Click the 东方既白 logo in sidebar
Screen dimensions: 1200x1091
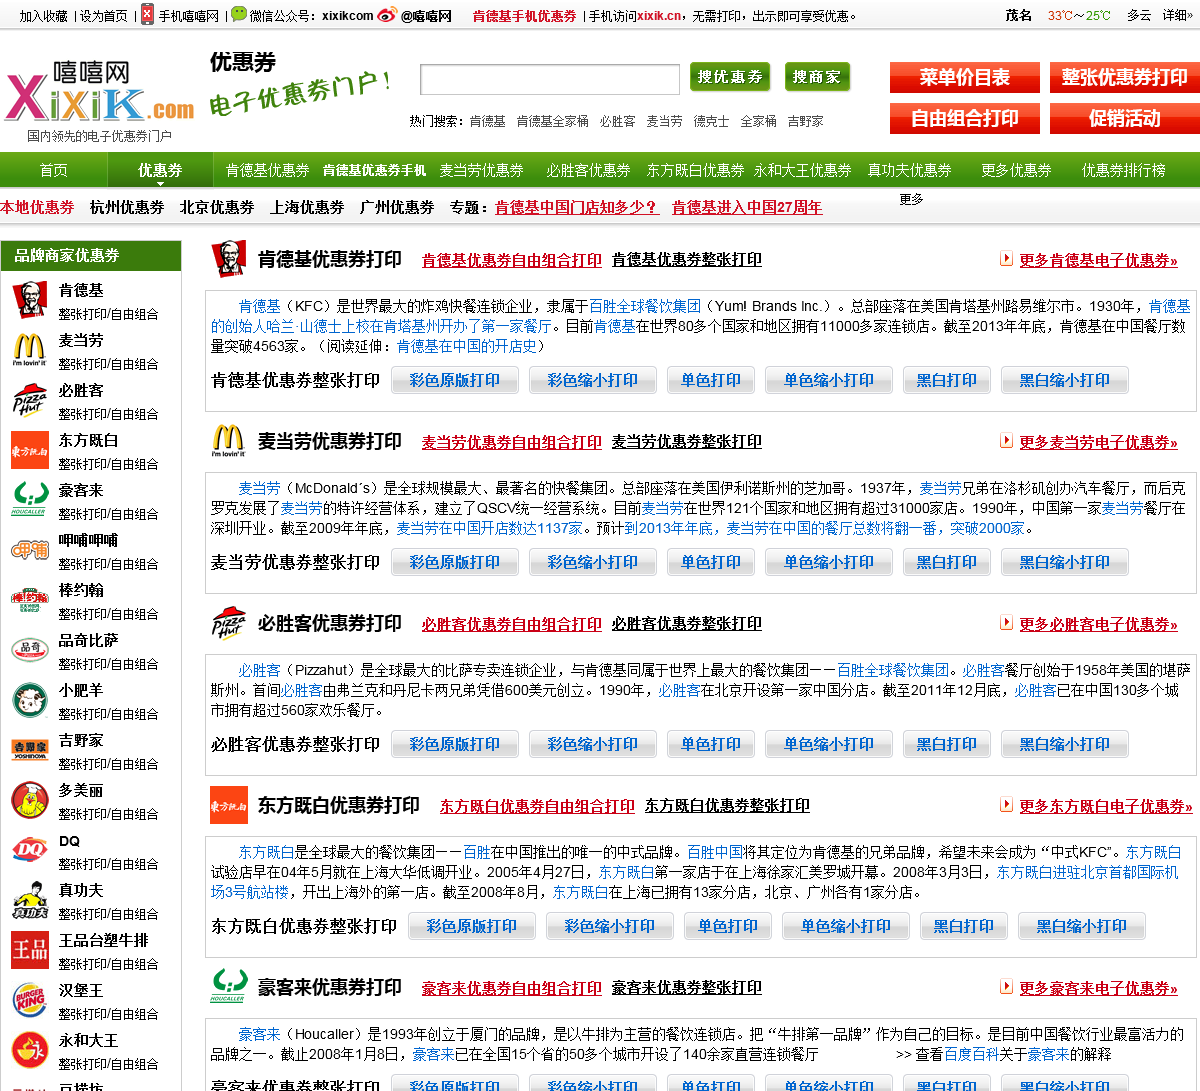click(x=29, y=450)
